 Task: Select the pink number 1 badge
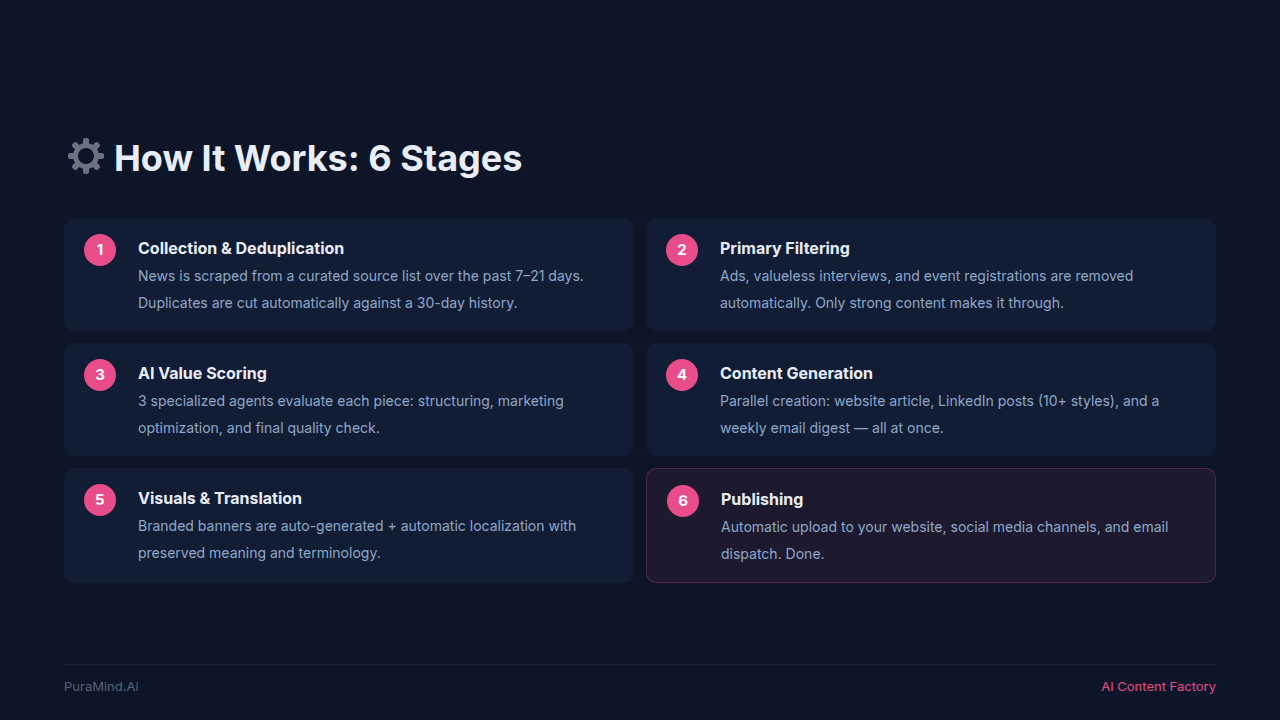[x=100, y=249]
